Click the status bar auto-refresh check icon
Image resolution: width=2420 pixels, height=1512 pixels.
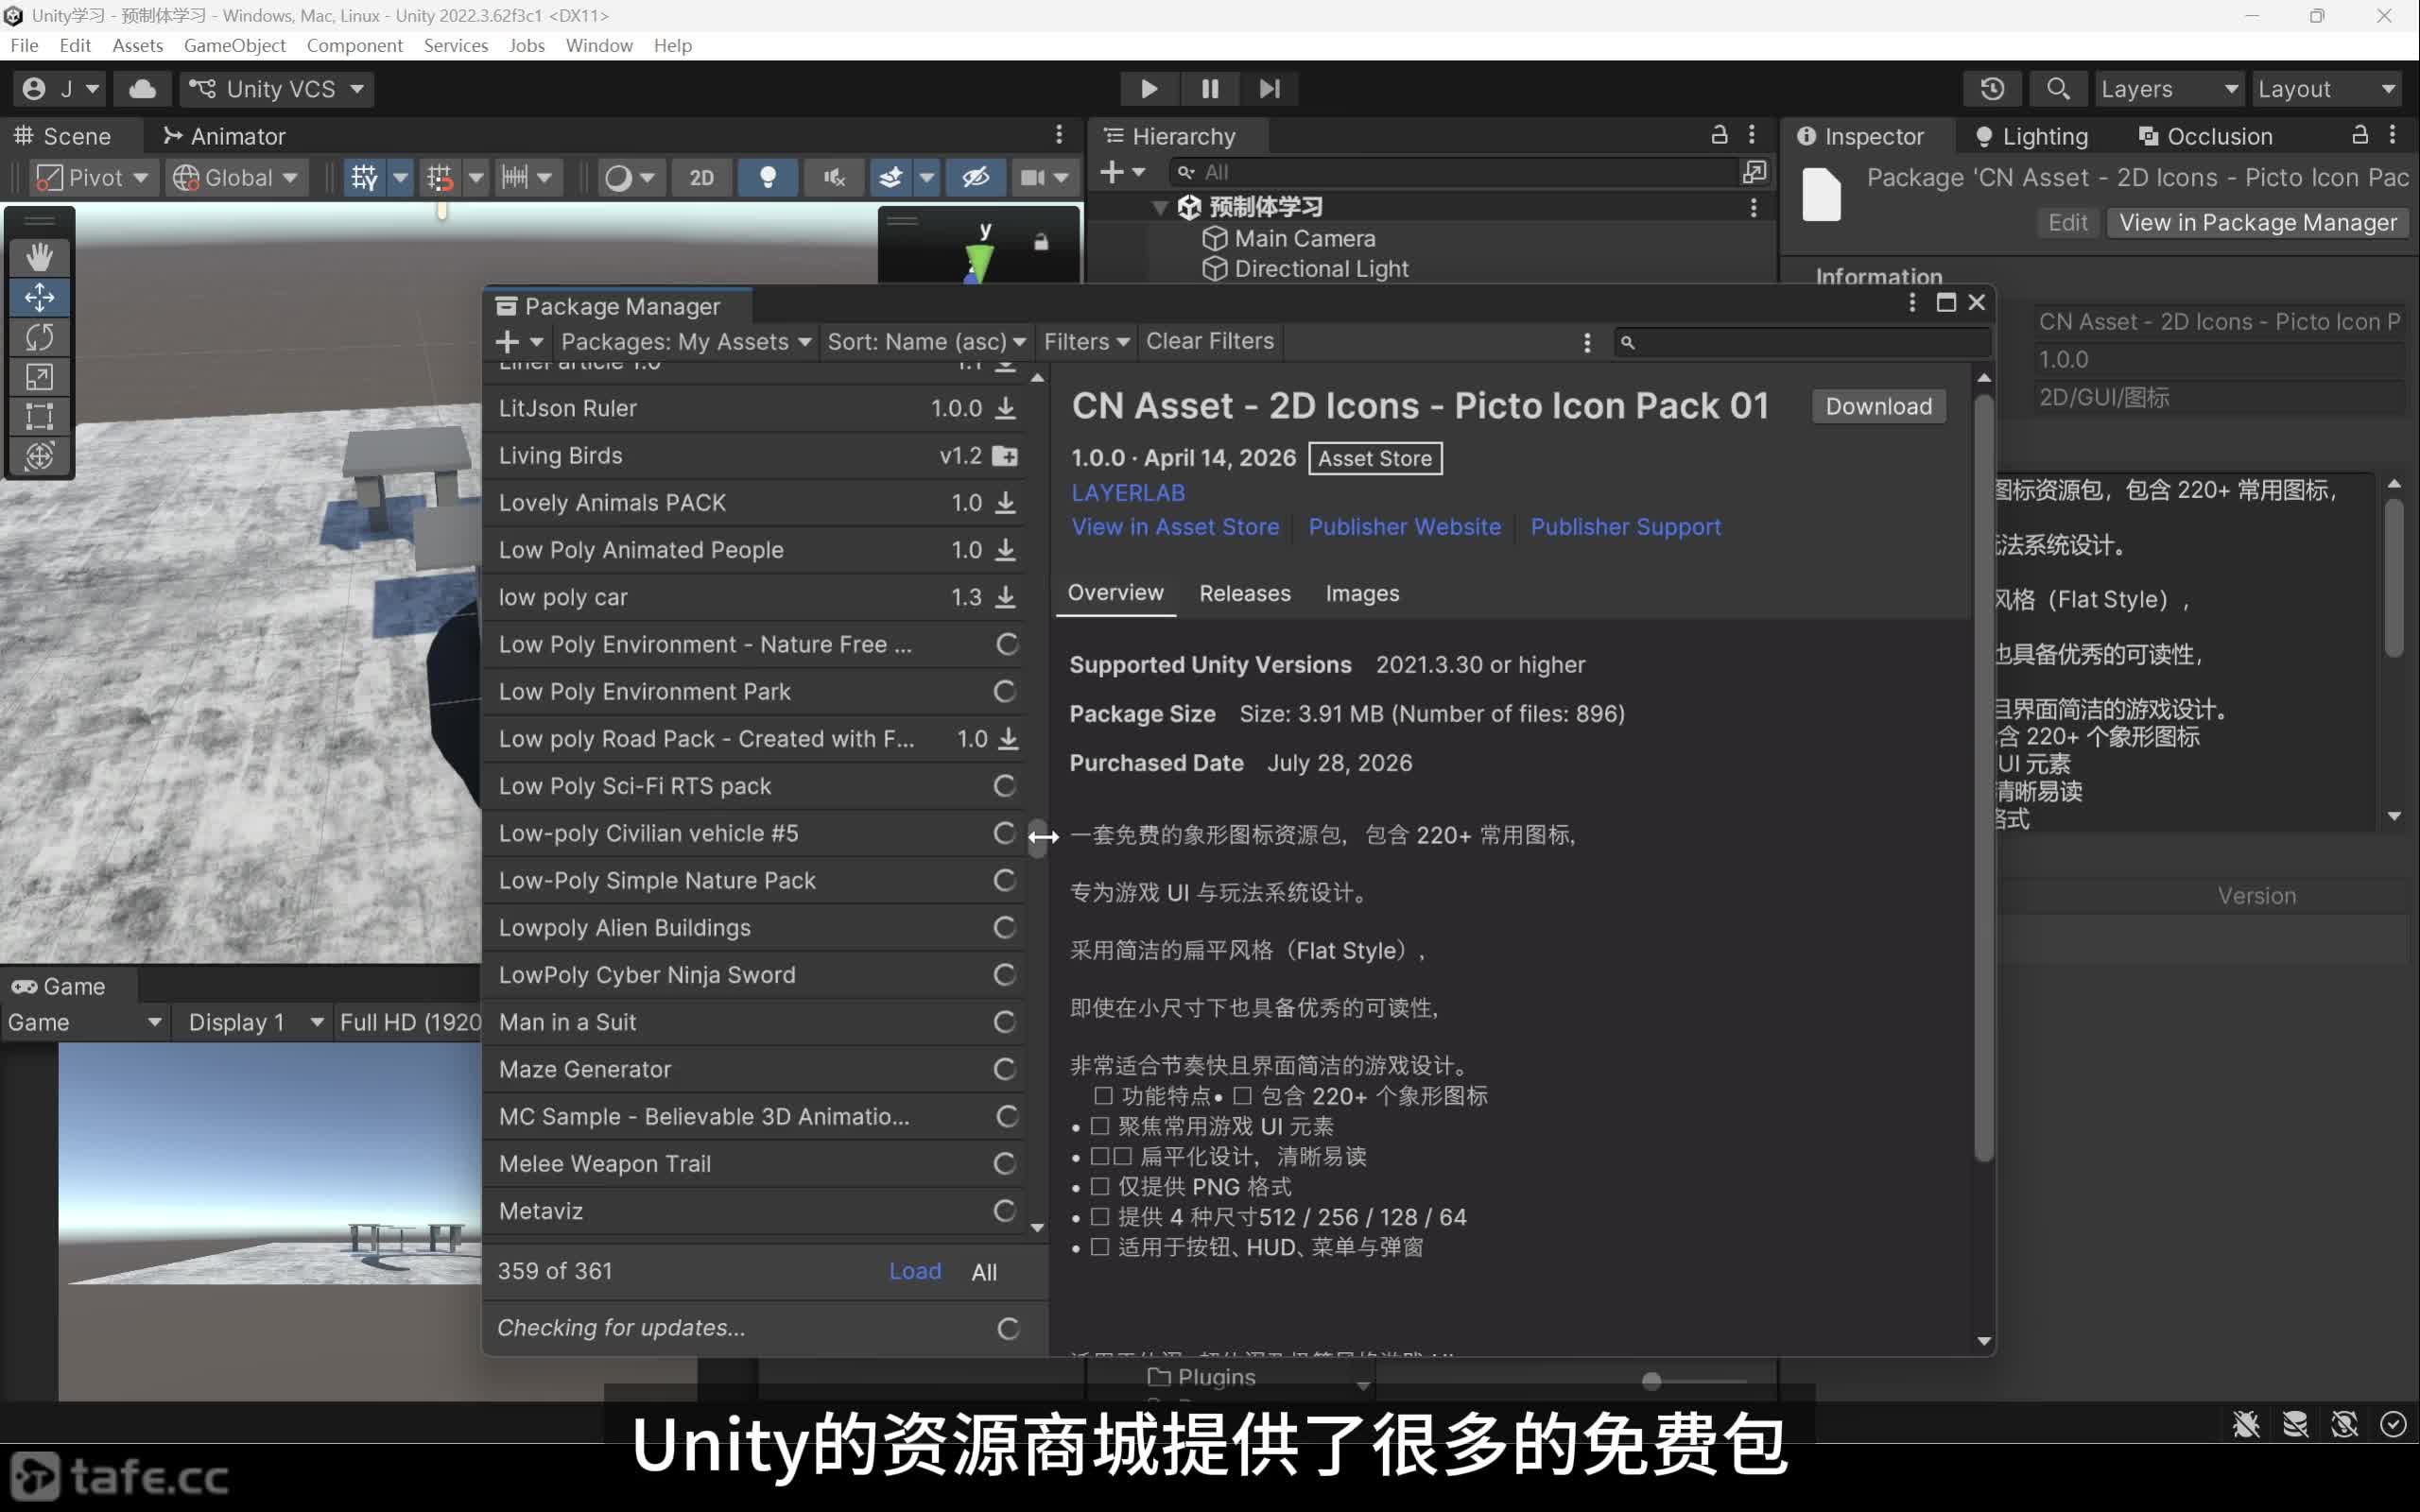click(x=2393, y=1424)
